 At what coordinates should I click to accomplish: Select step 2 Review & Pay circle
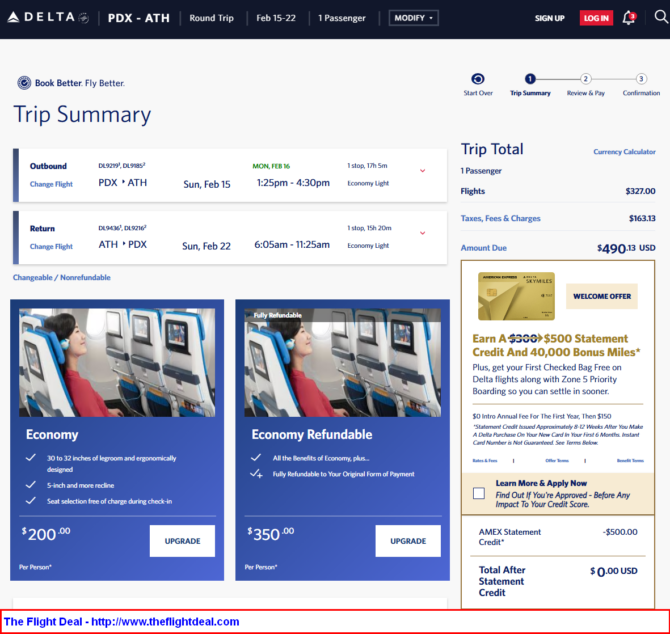[586, 79]
